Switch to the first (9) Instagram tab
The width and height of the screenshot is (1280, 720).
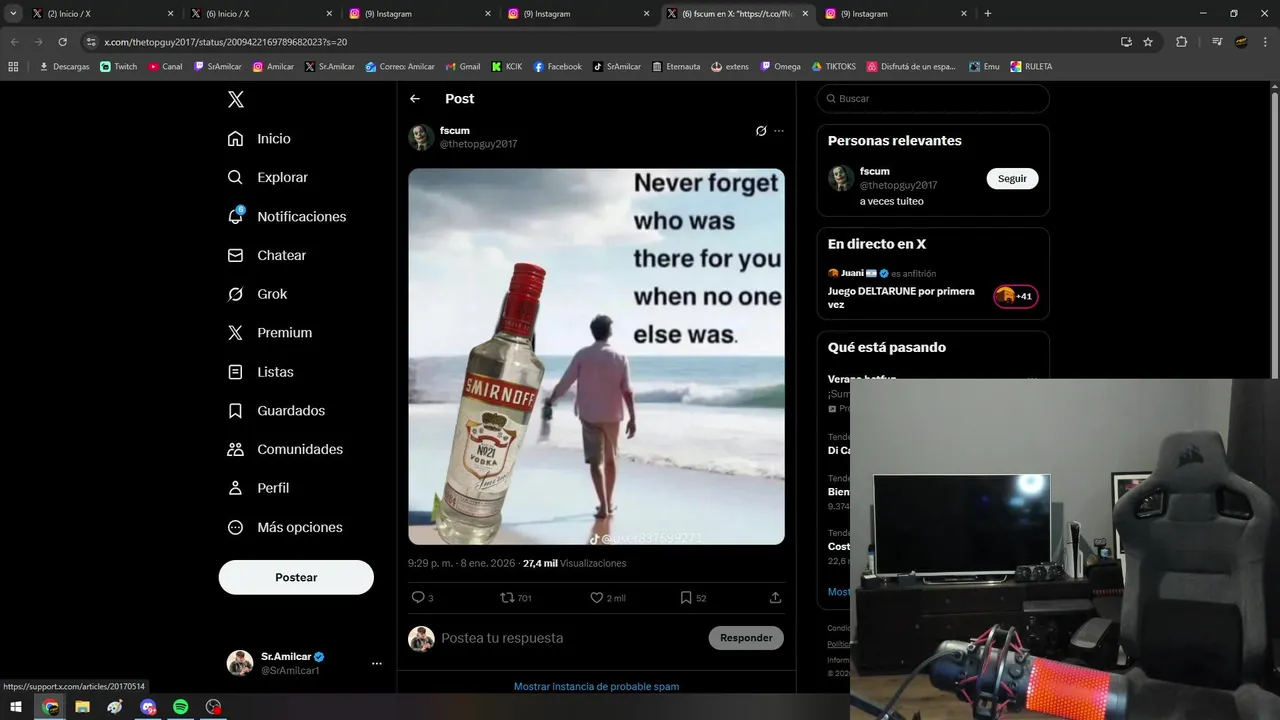coord(419,14)
